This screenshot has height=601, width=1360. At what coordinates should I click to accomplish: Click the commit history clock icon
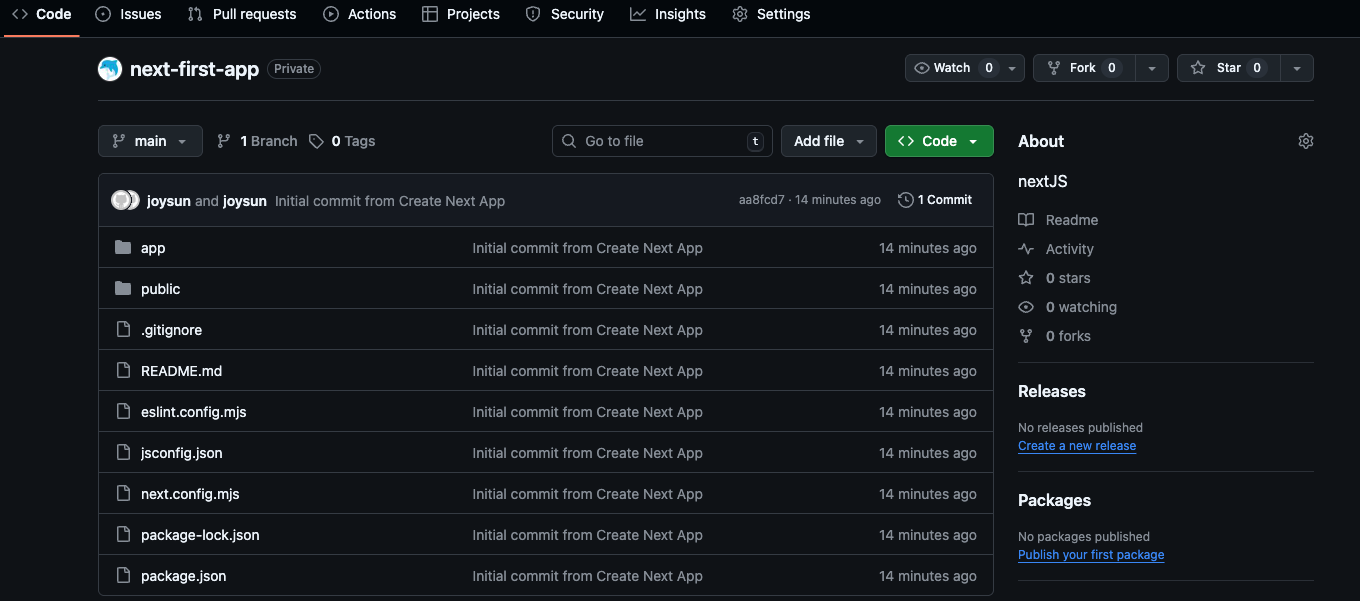pos(906,200)
